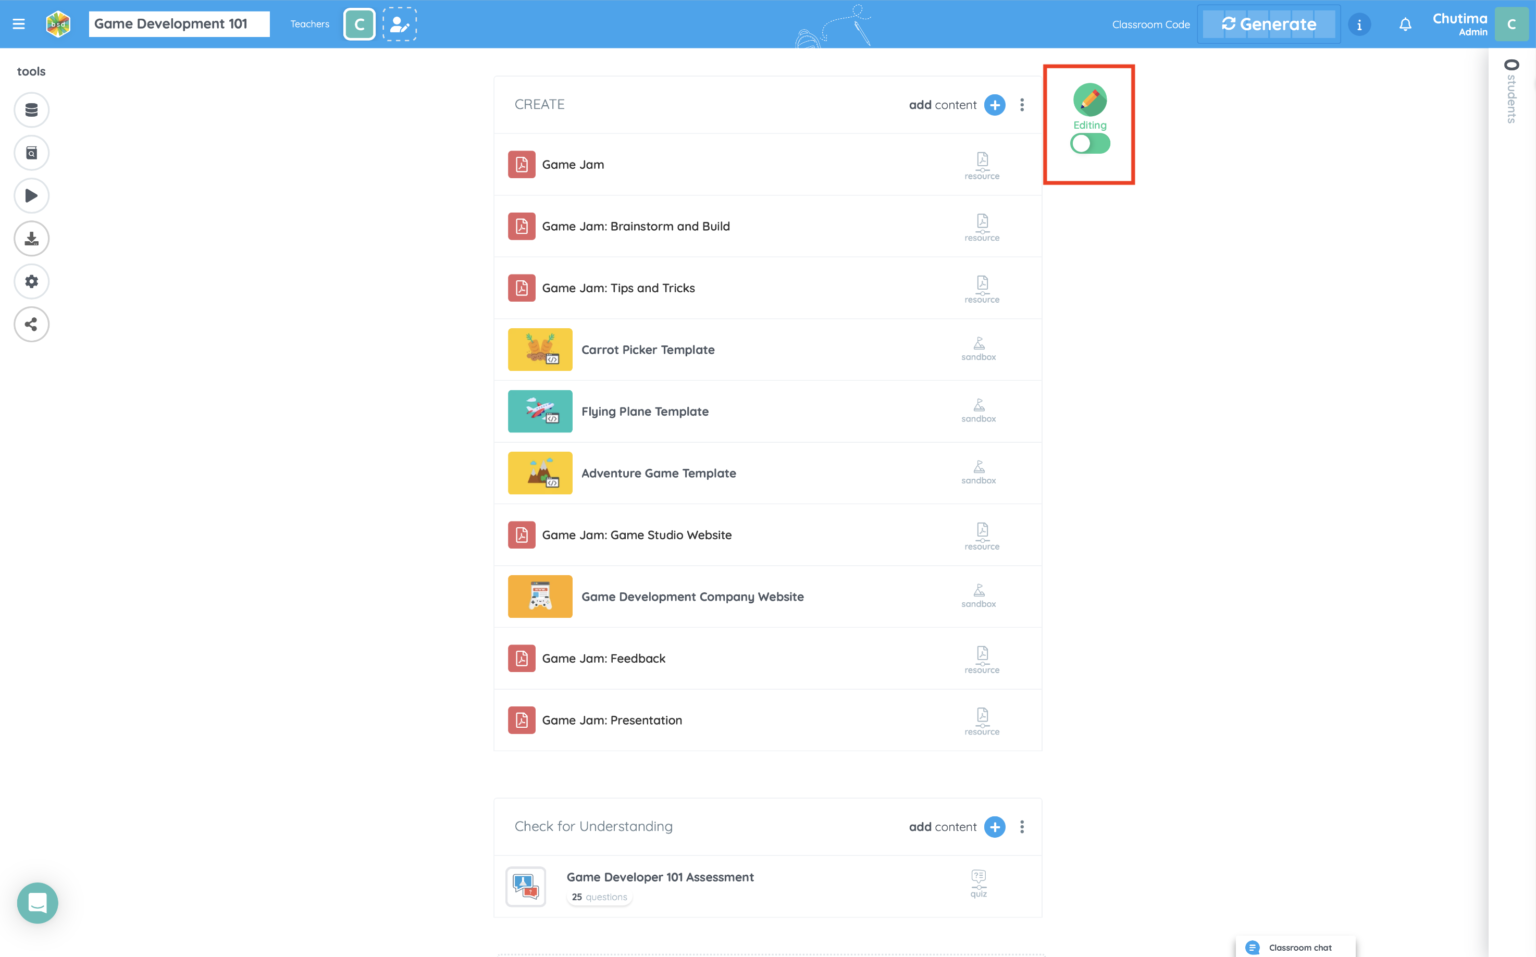Open classroom settings with the gear icon
The height and width of the screenshot is (957, 1536).
(31, 282)
